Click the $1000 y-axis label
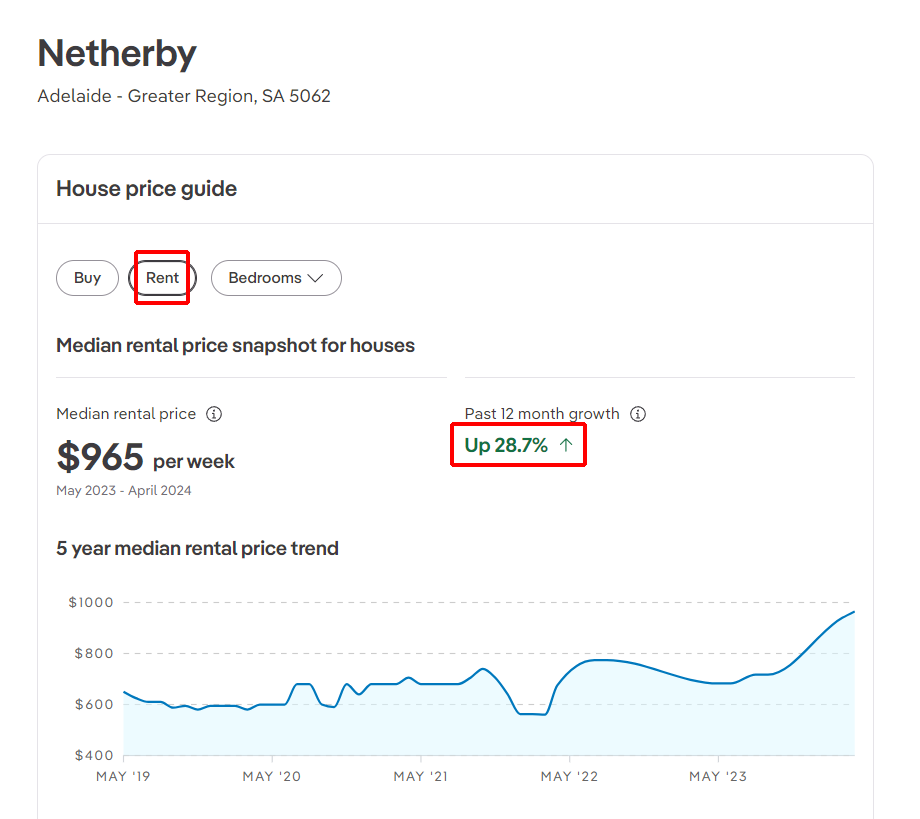 point(91,602)
